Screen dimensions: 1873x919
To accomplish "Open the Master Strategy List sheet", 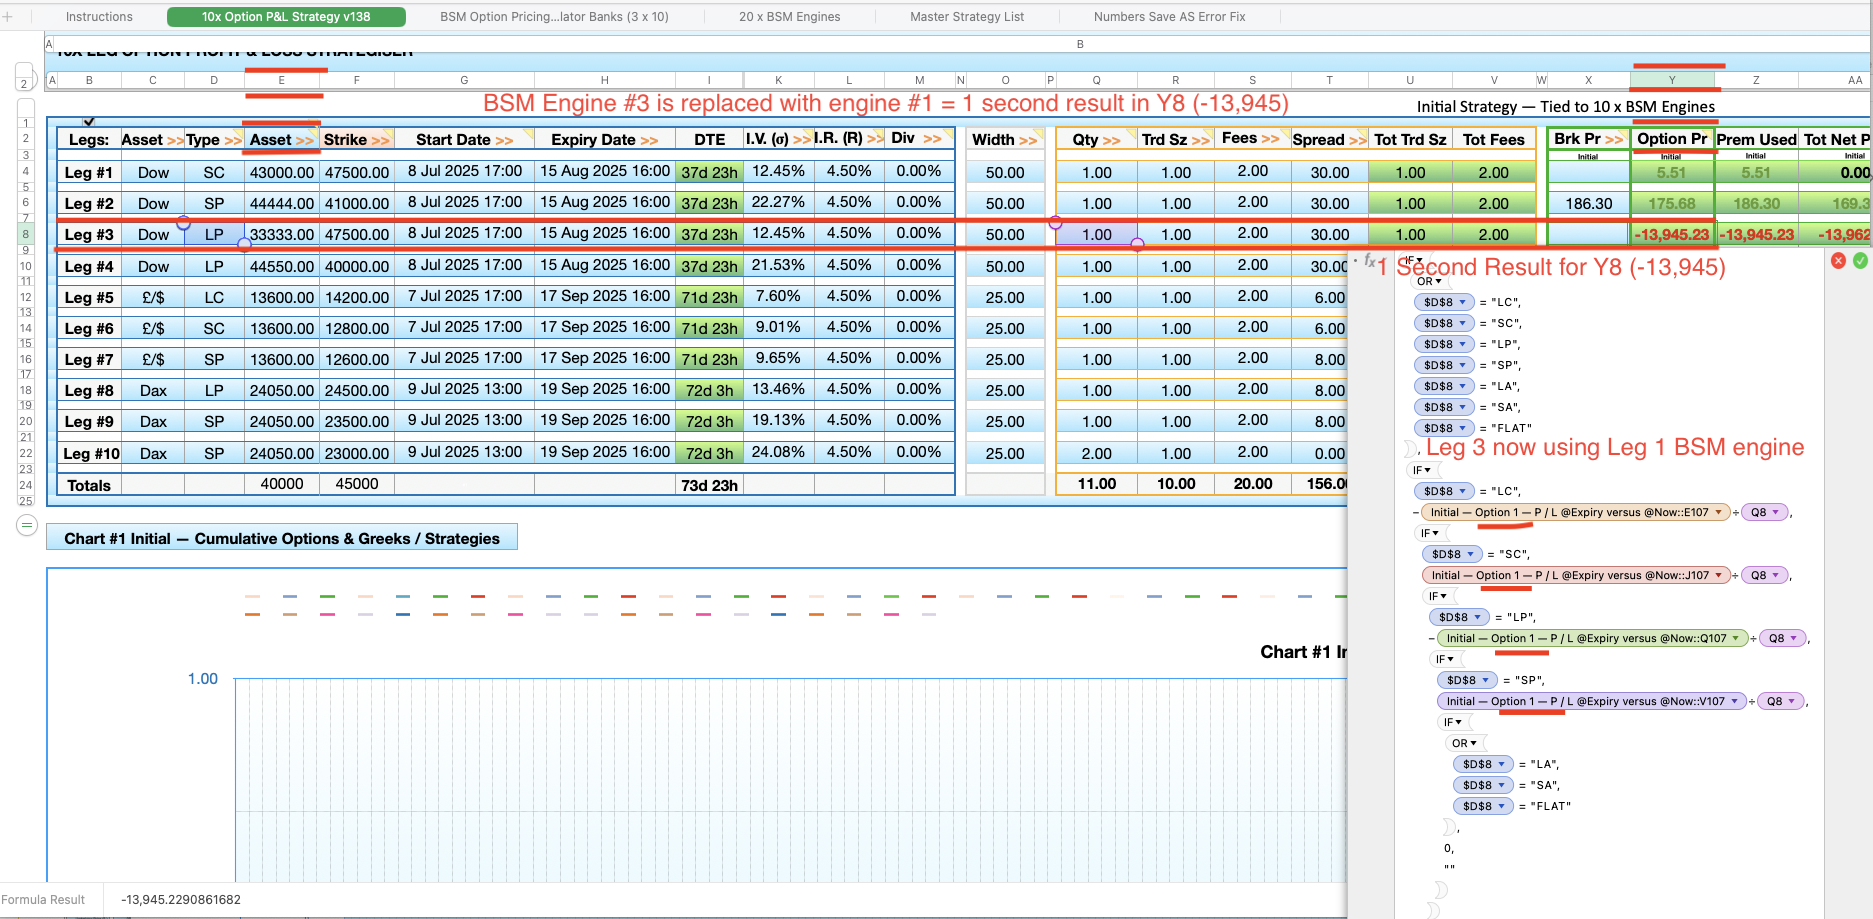I will coord(966,17).
